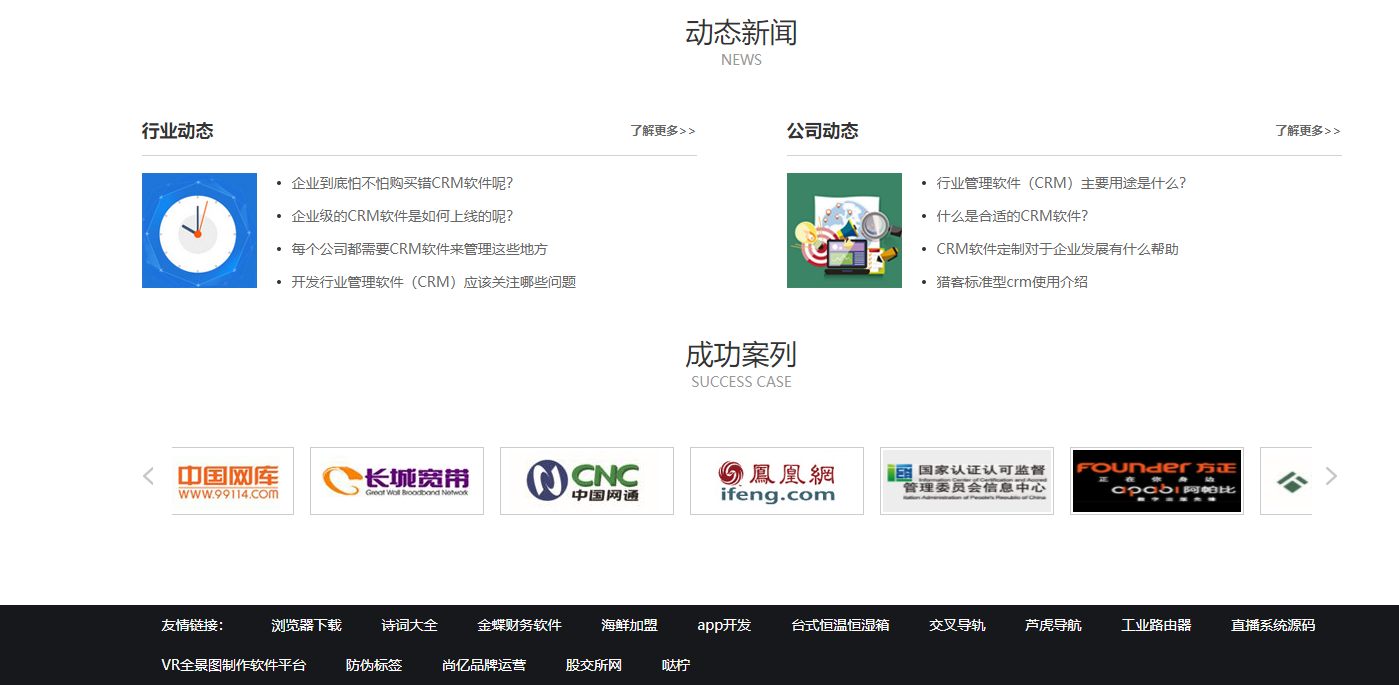This screenshot has width=1399, height=685.
Task: Click the 成功案列 heading
Action: 741,355
